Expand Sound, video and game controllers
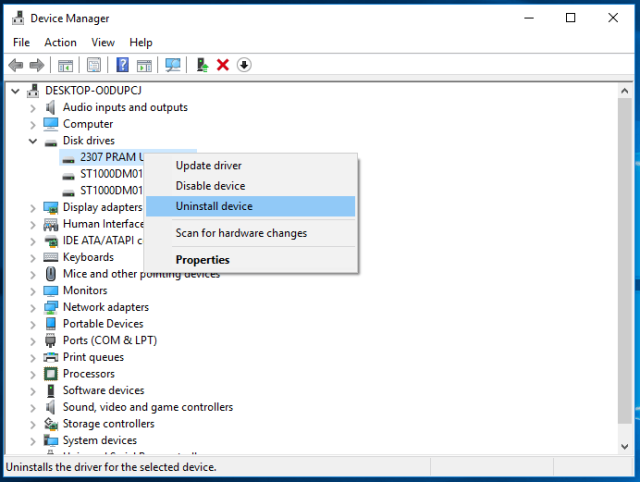Viewport: 640px width, 482px height. [x=34, y=407]
